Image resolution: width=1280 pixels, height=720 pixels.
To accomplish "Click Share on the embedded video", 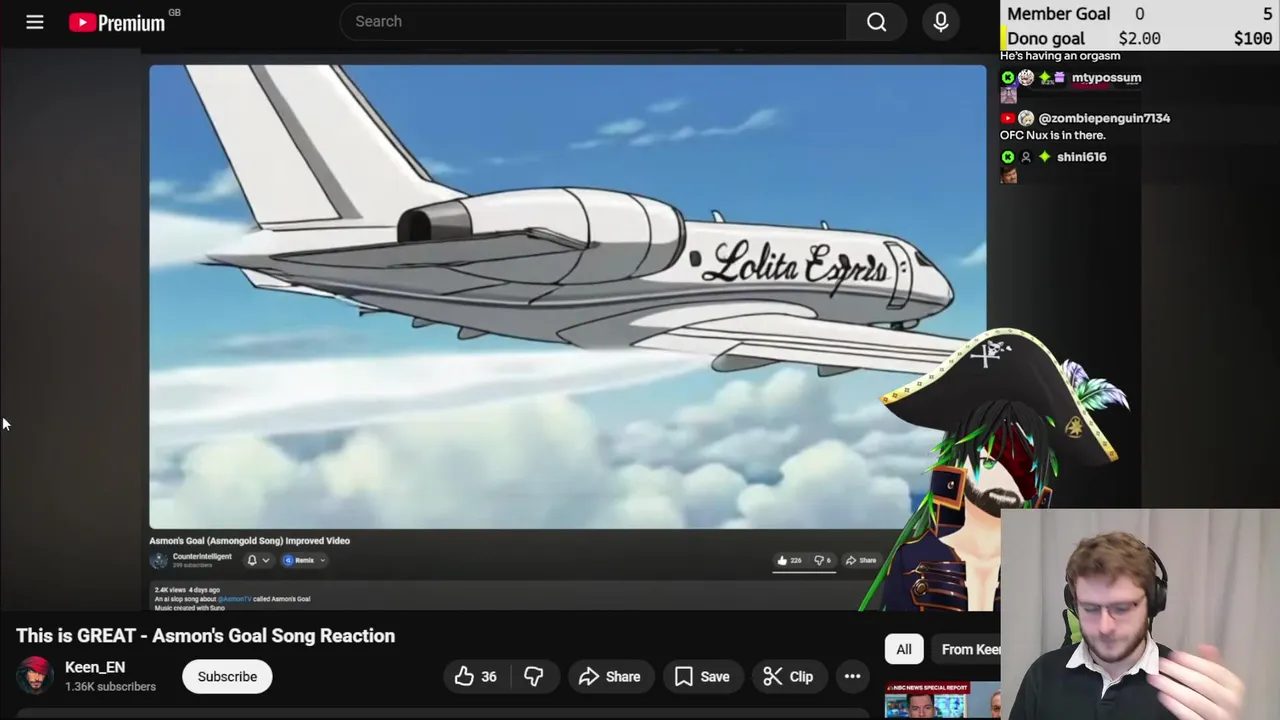I will click(861, 561).
